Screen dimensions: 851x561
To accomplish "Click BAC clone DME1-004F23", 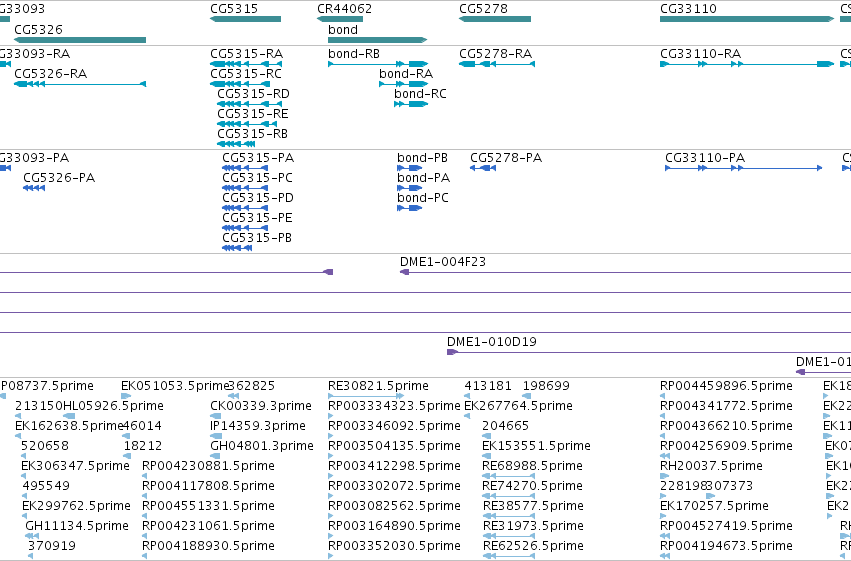I will (x=625, y=272).
